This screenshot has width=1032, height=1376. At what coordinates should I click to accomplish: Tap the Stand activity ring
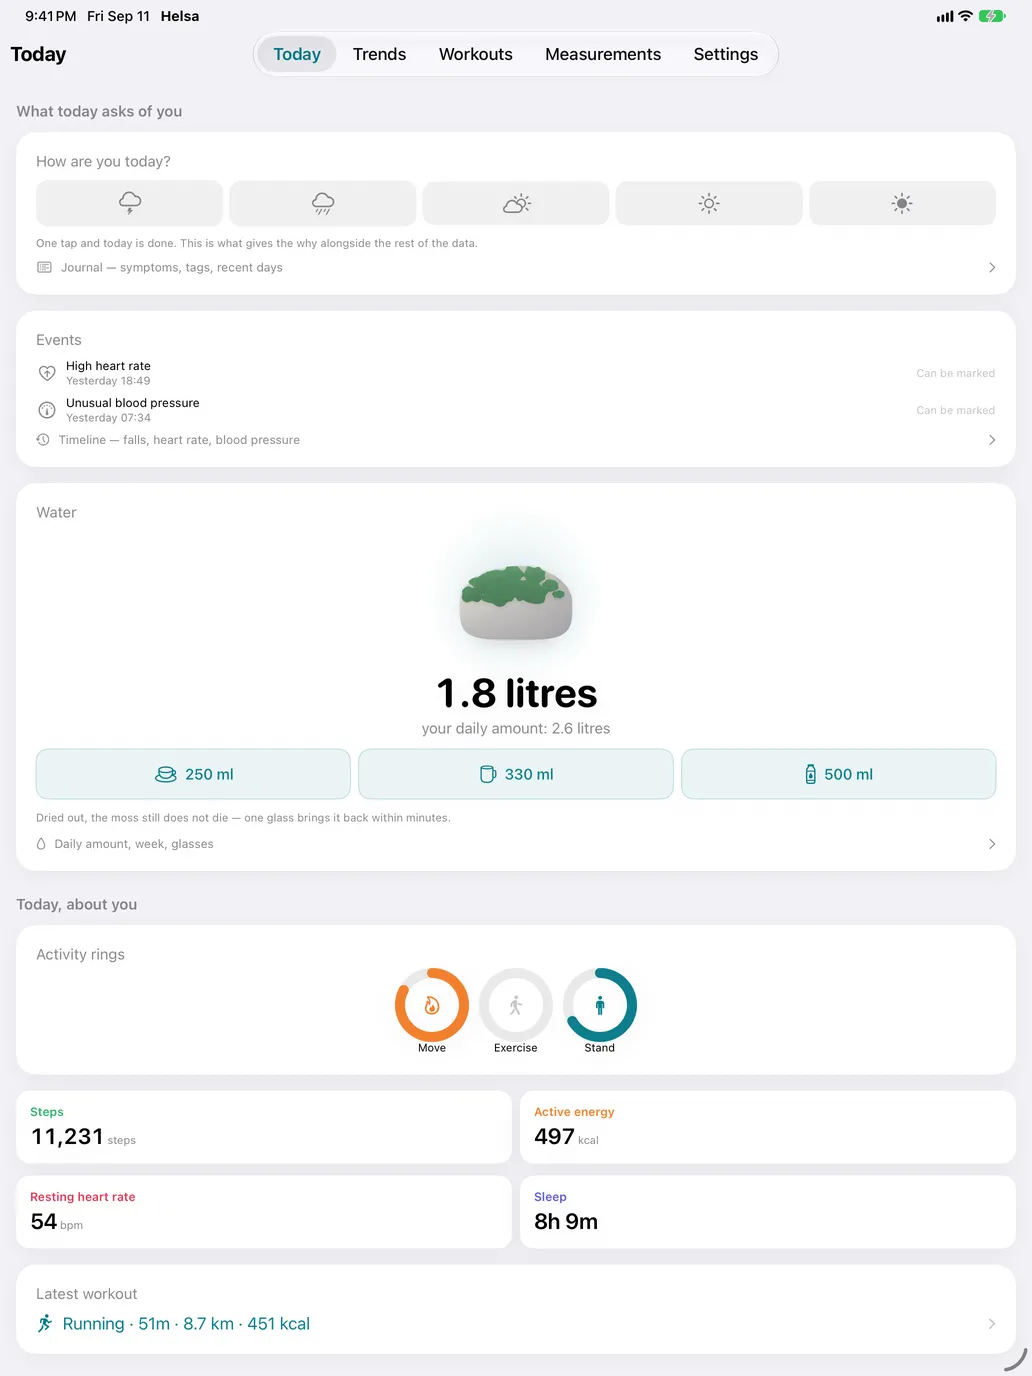600,1005
